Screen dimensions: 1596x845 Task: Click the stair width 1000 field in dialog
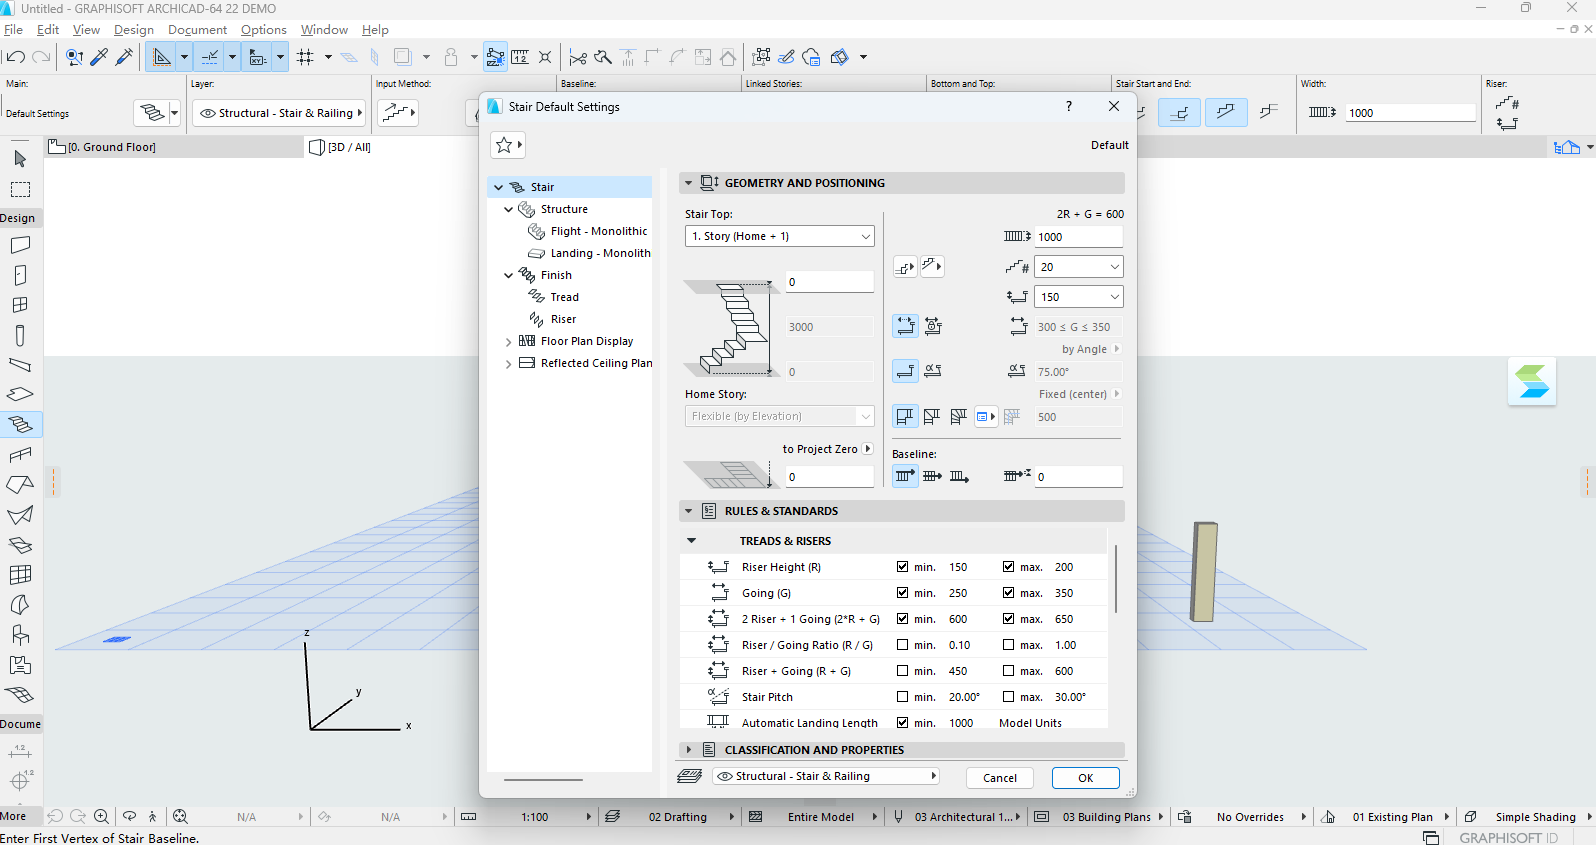(1078, 237)
